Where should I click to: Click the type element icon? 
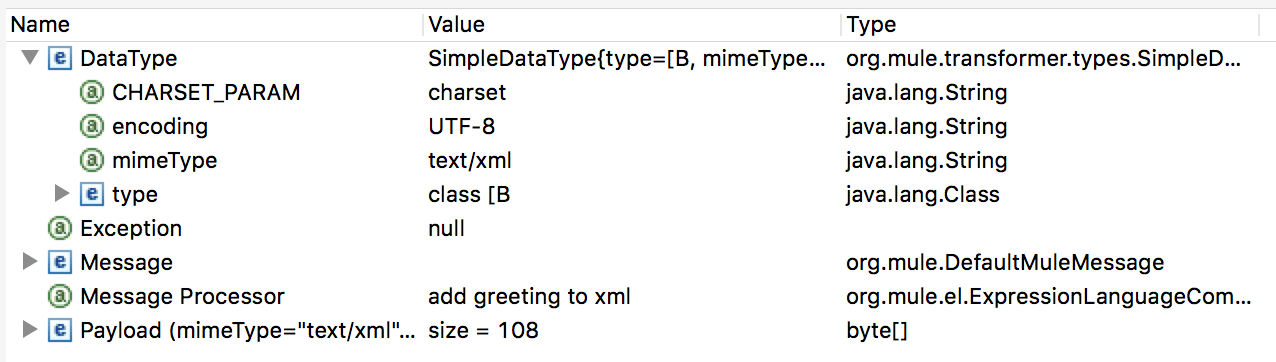coord(91,194)
